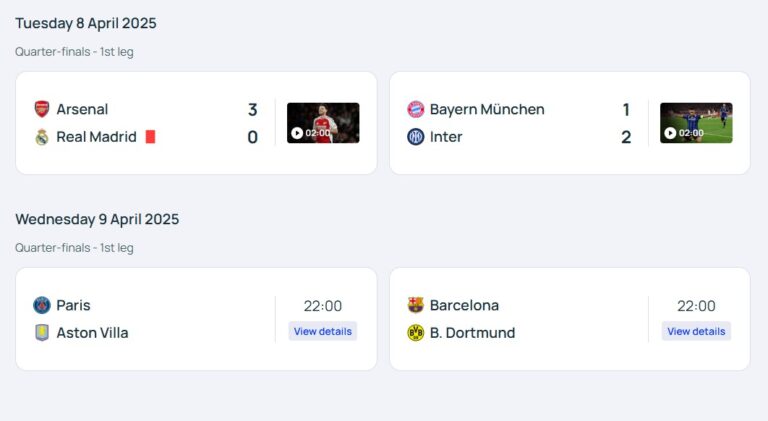Click the B. Dortmund club crest

point(416,333)
